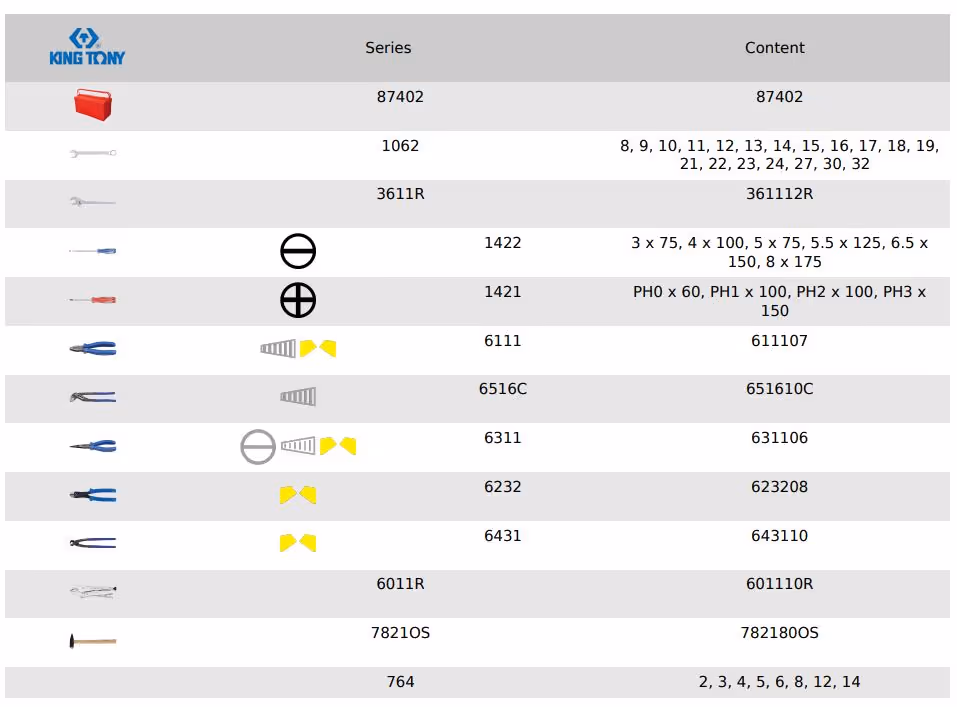Image resolution: width=957 pixels, height=707 pixels.
Task: Select the red toolbox image
Action: 93,104
